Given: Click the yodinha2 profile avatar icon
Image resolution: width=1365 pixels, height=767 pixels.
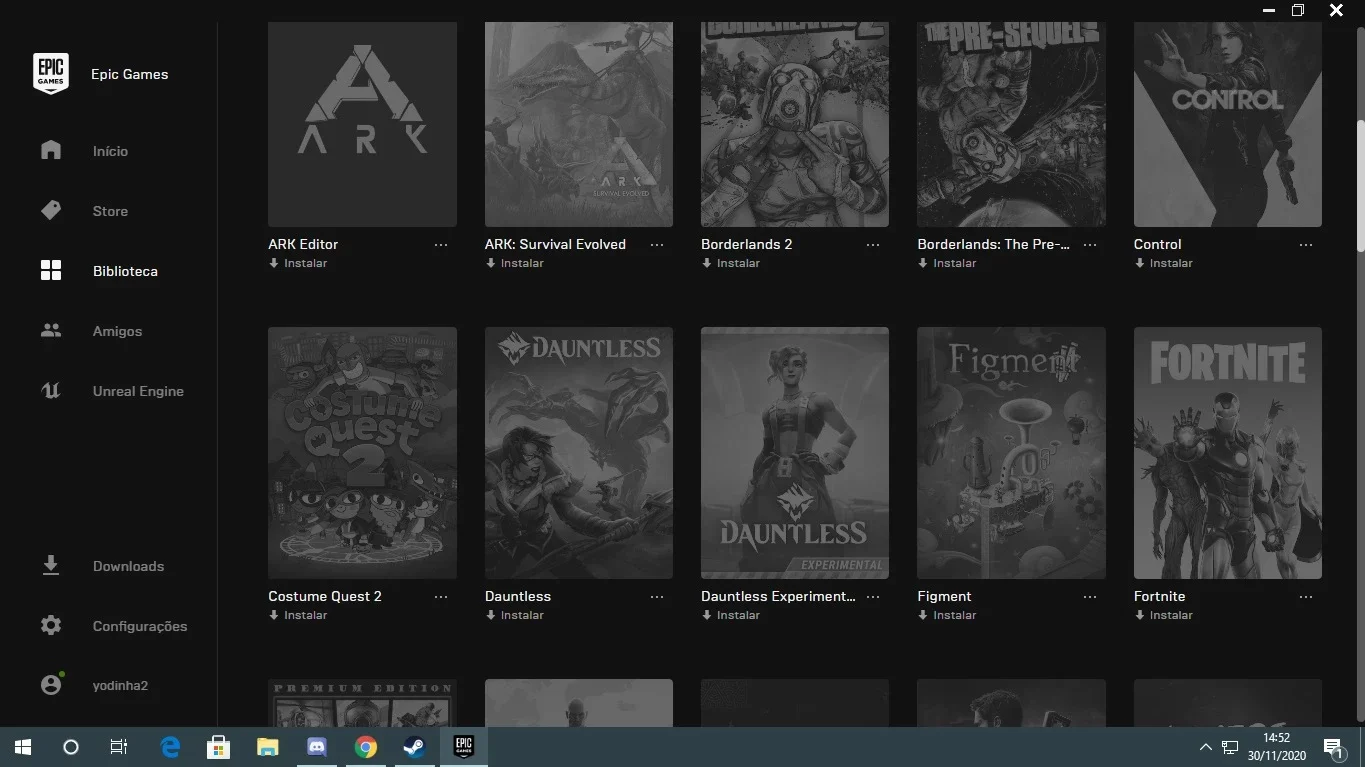Looking at the screenshot, I should click(x=51, y=685).
